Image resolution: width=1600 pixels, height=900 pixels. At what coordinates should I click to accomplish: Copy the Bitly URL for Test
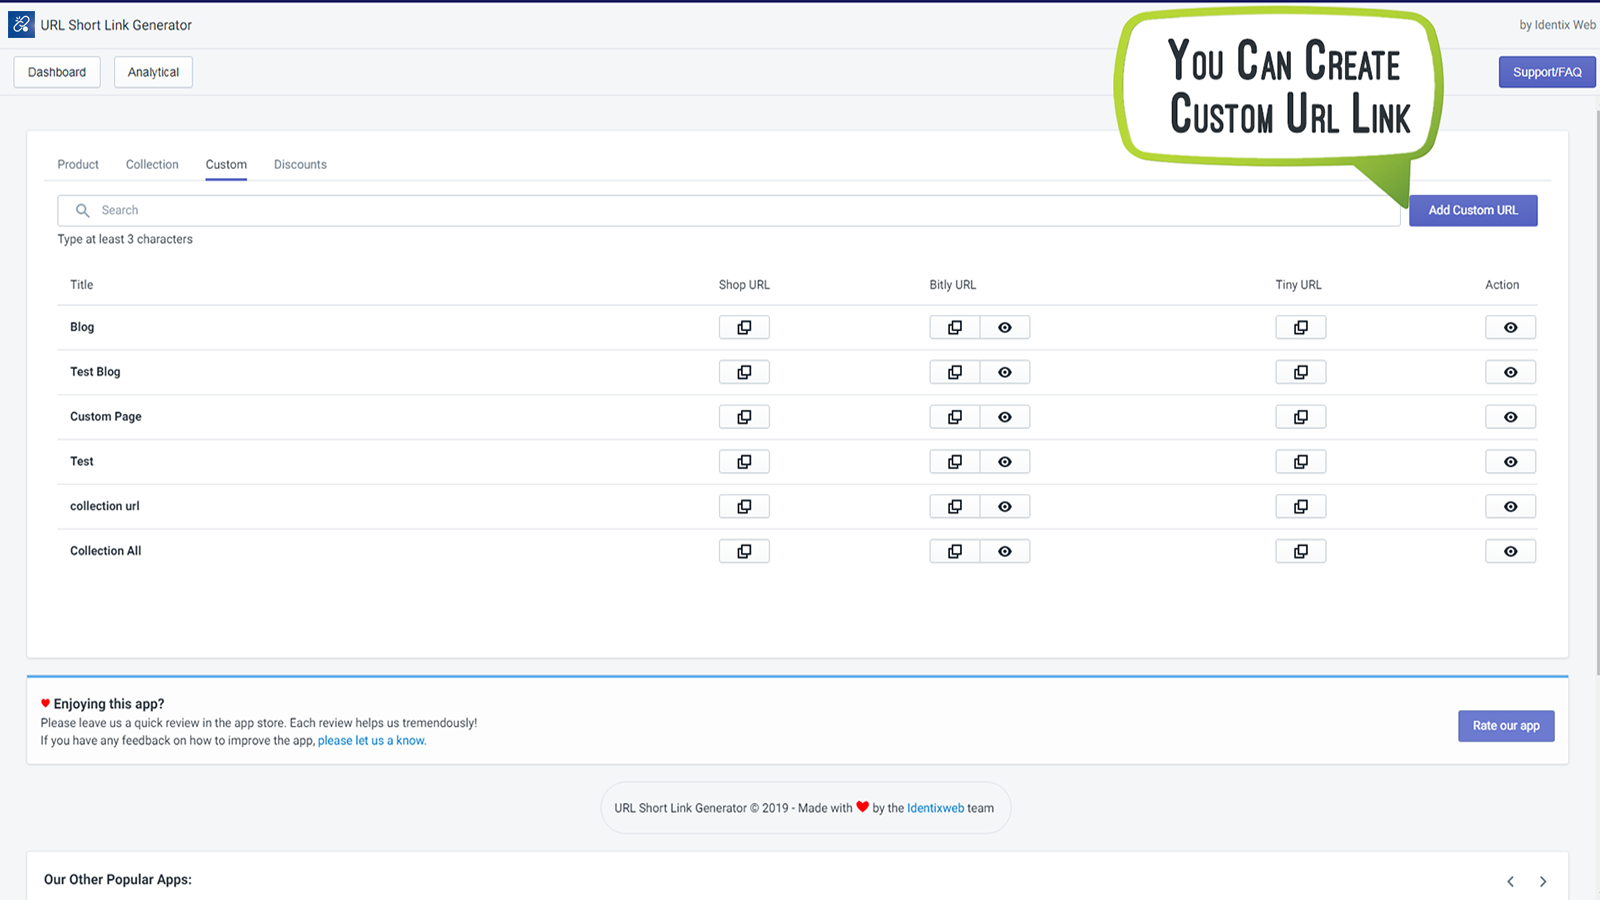(953, 461)
